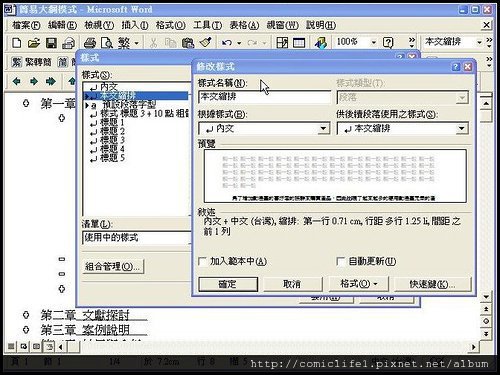Select 內文 in the 樣式 list
This screenshot has width=500, height=375.
point(109,87)
